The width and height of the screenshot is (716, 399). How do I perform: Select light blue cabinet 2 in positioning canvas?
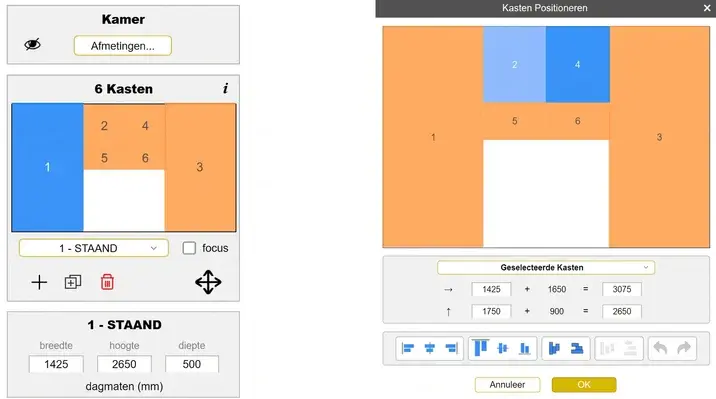tap(515, 64)
